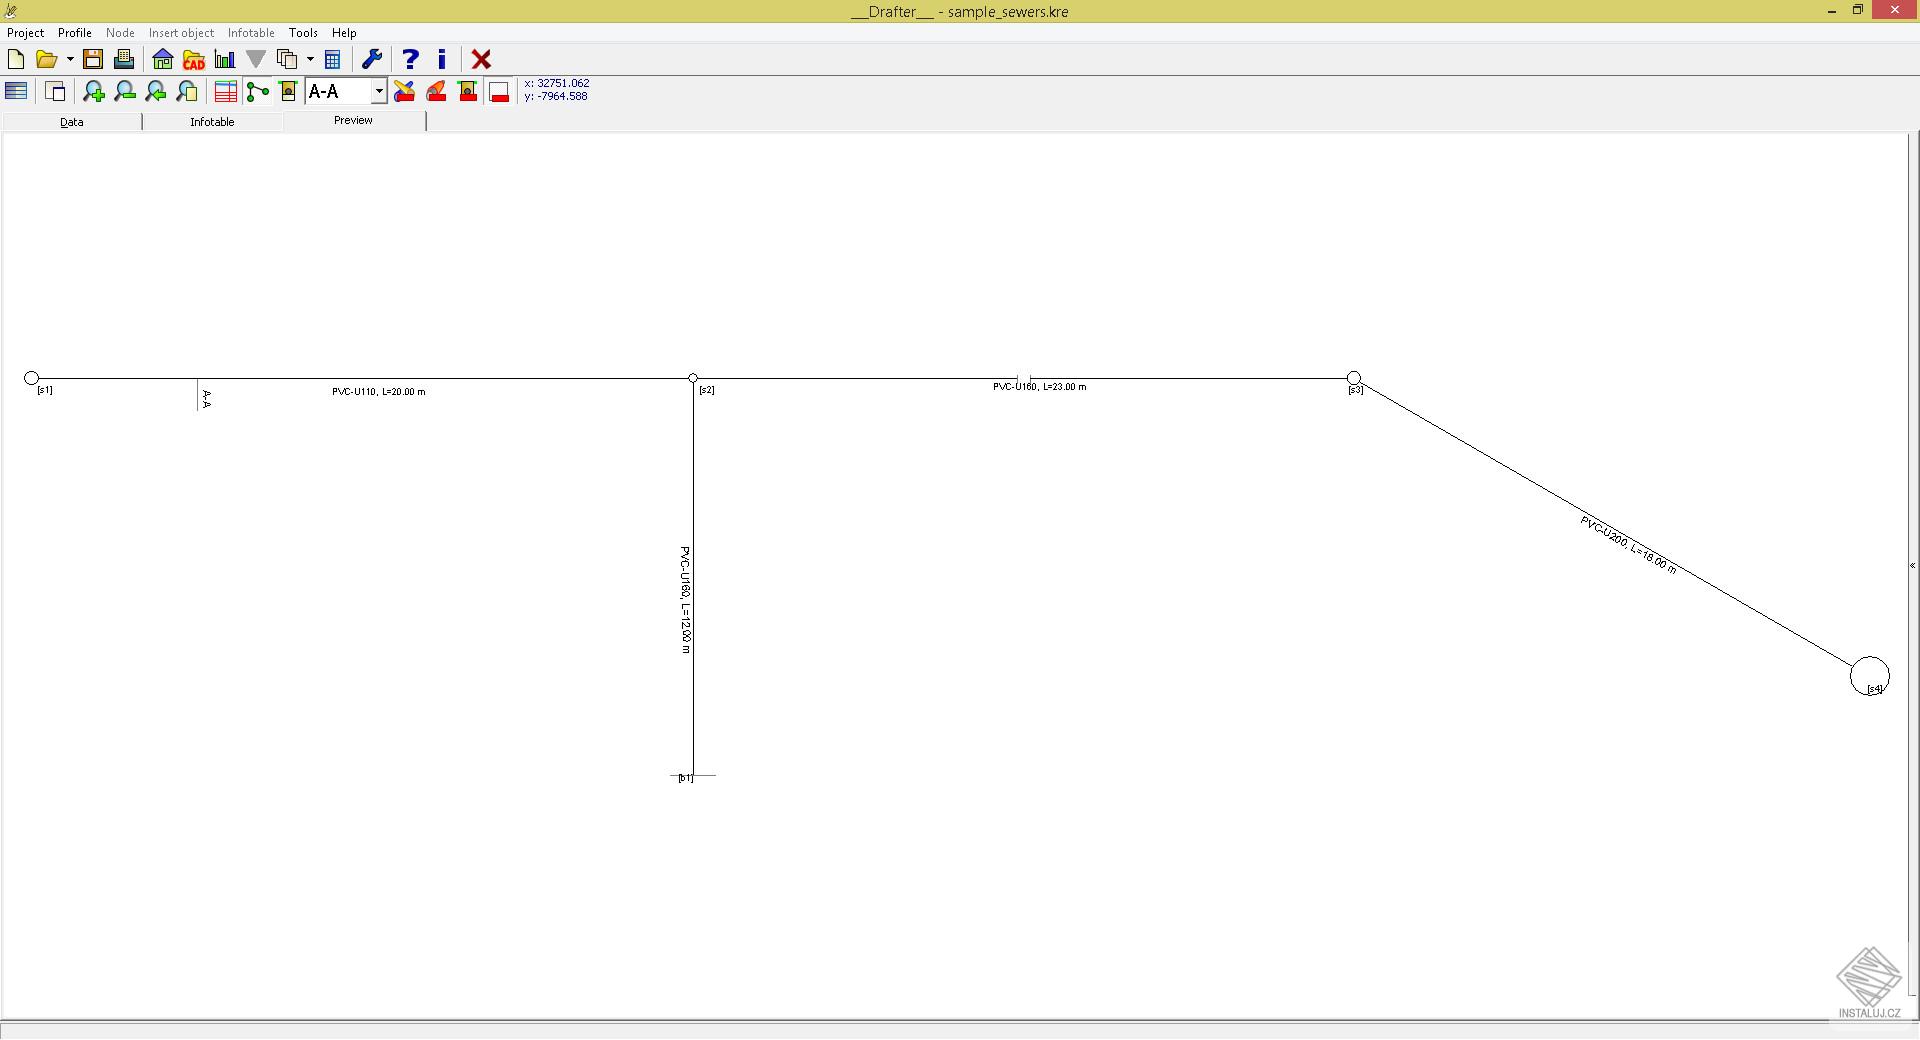The width and height of the screenshot is (1920, 1040).
Task: Open a project with the folder icon
Action: (x=46, y=59)
